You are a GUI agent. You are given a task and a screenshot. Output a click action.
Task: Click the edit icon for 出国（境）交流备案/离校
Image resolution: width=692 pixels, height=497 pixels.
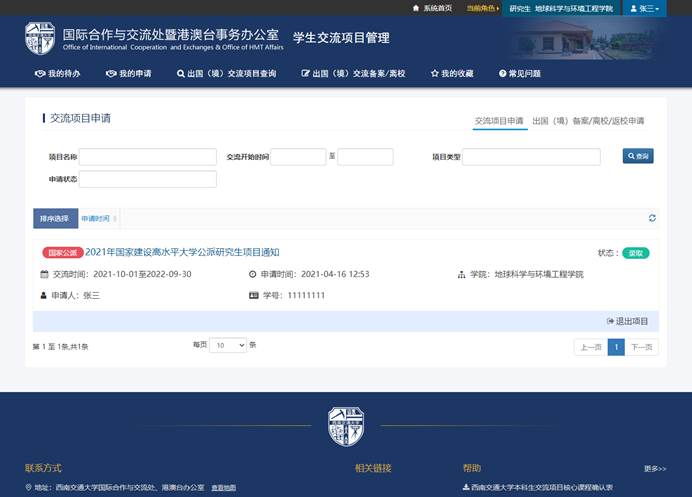coord(306,73)
